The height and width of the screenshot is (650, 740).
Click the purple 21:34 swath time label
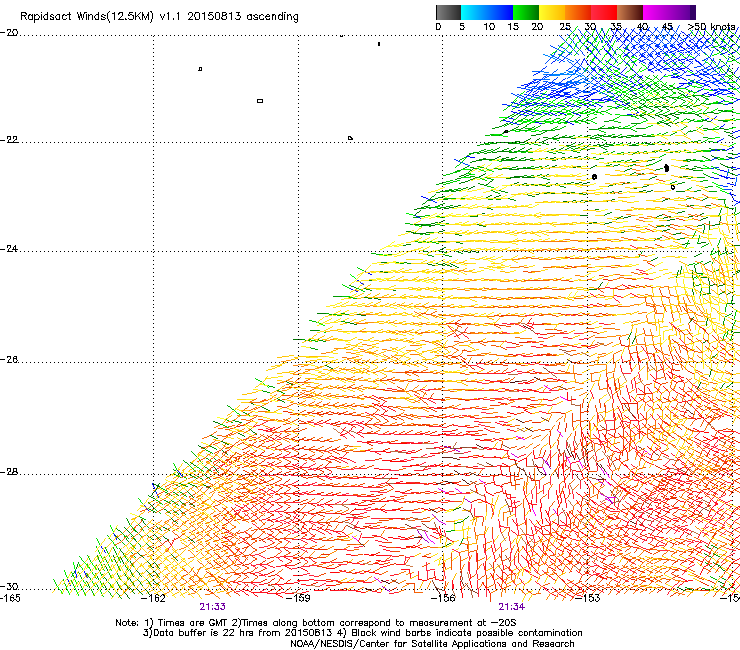[x=512, y=607]
